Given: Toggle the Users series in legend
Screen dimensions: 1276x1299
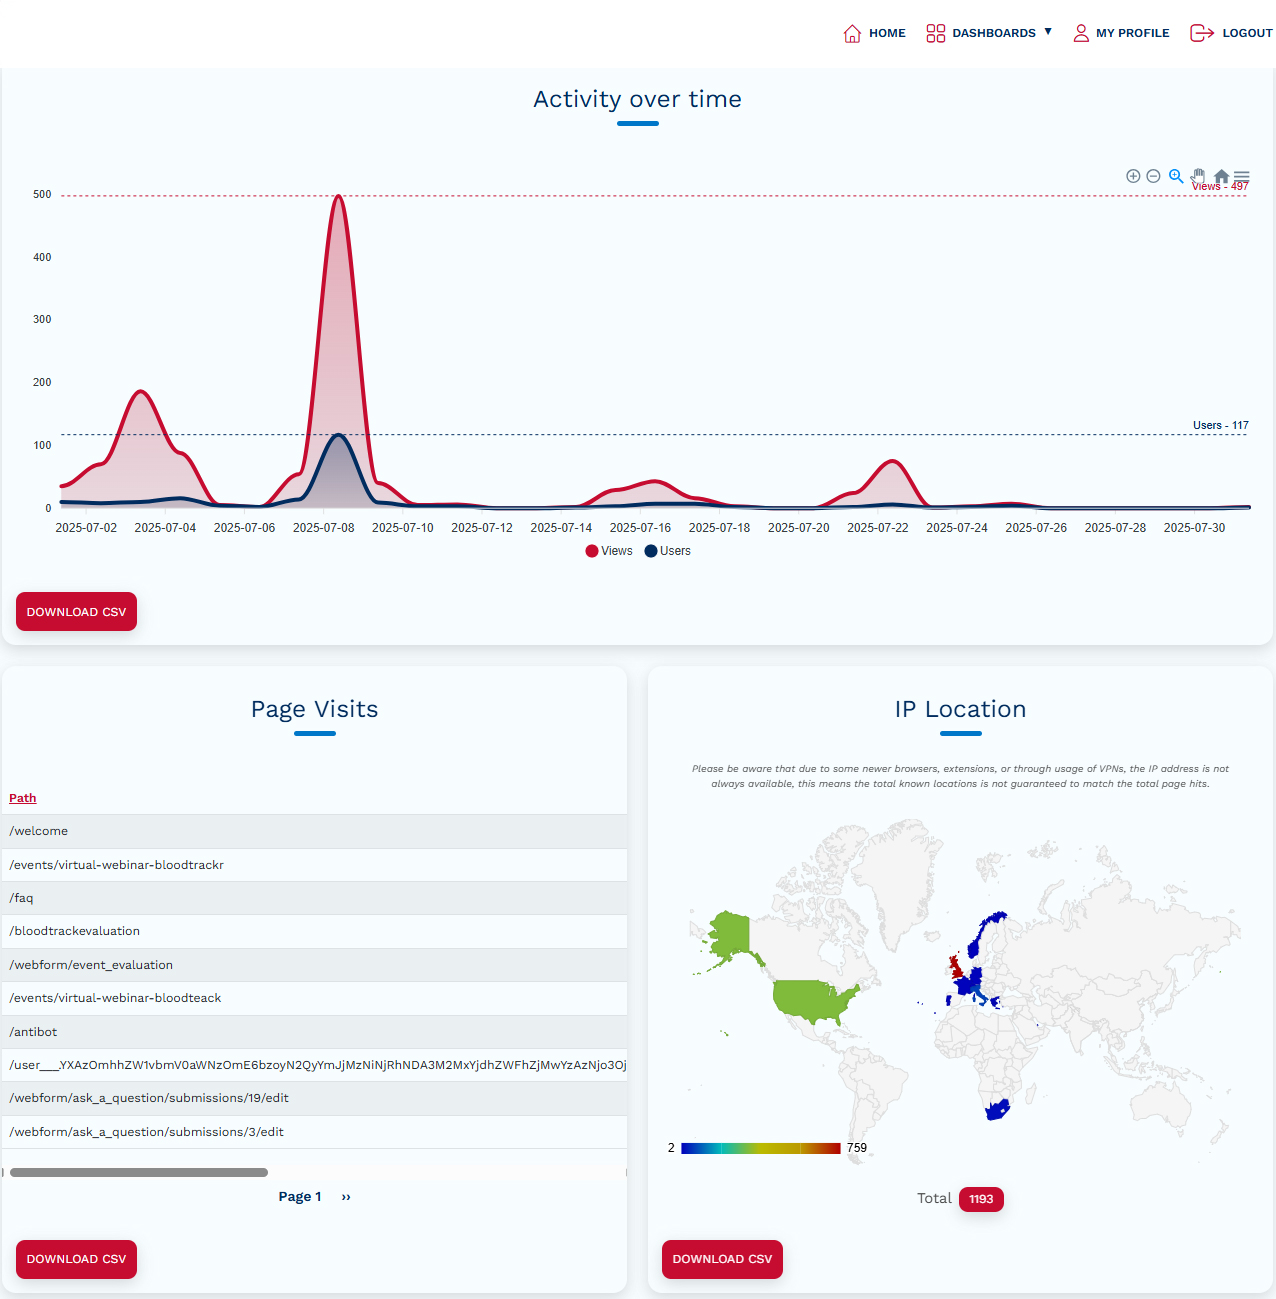Looking at the screenshot, I should (x=668, y=551).
